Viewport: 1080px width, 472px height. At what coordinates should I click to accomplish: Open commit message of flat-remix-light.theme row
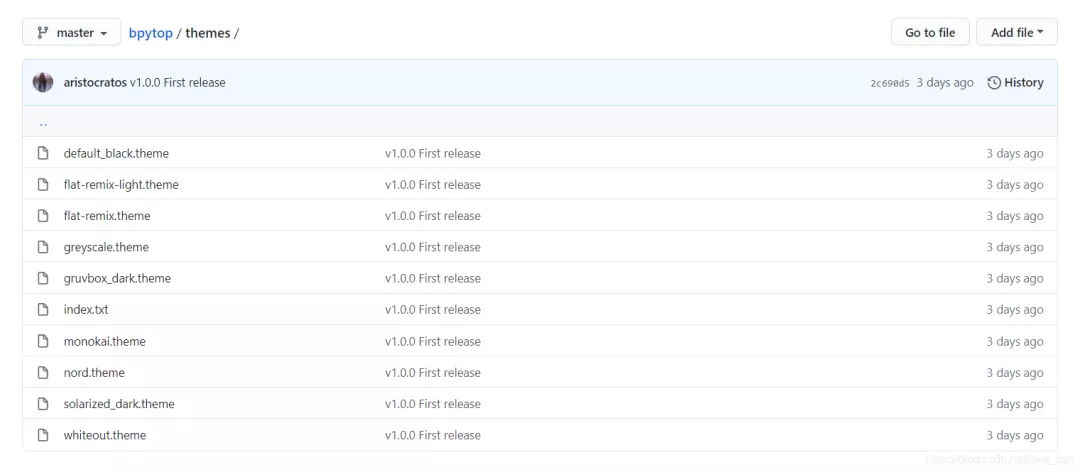tap(433, 185)
